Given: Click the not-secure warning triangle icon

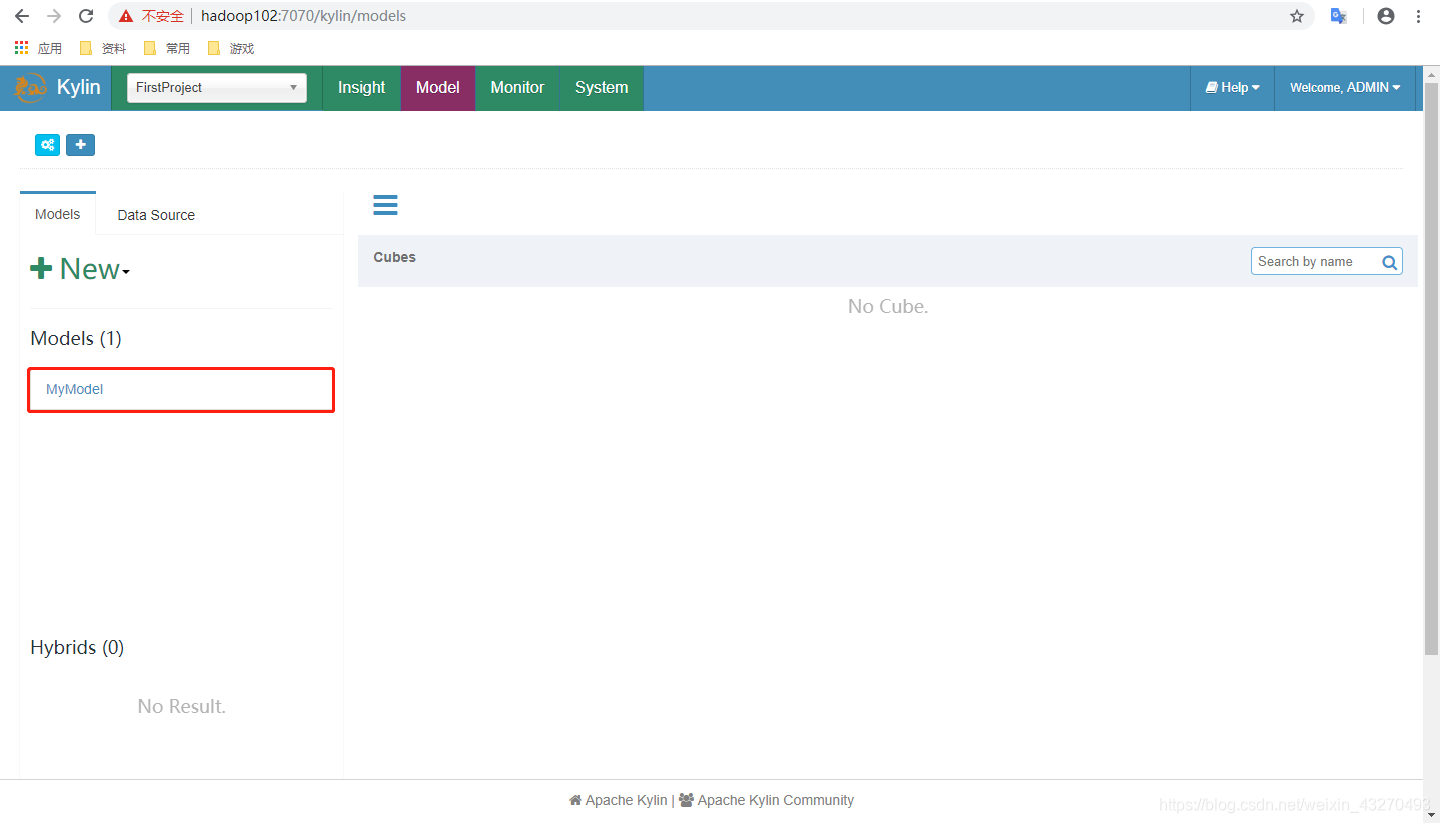Looking at the screenshot, I should [x=126, y=16].
